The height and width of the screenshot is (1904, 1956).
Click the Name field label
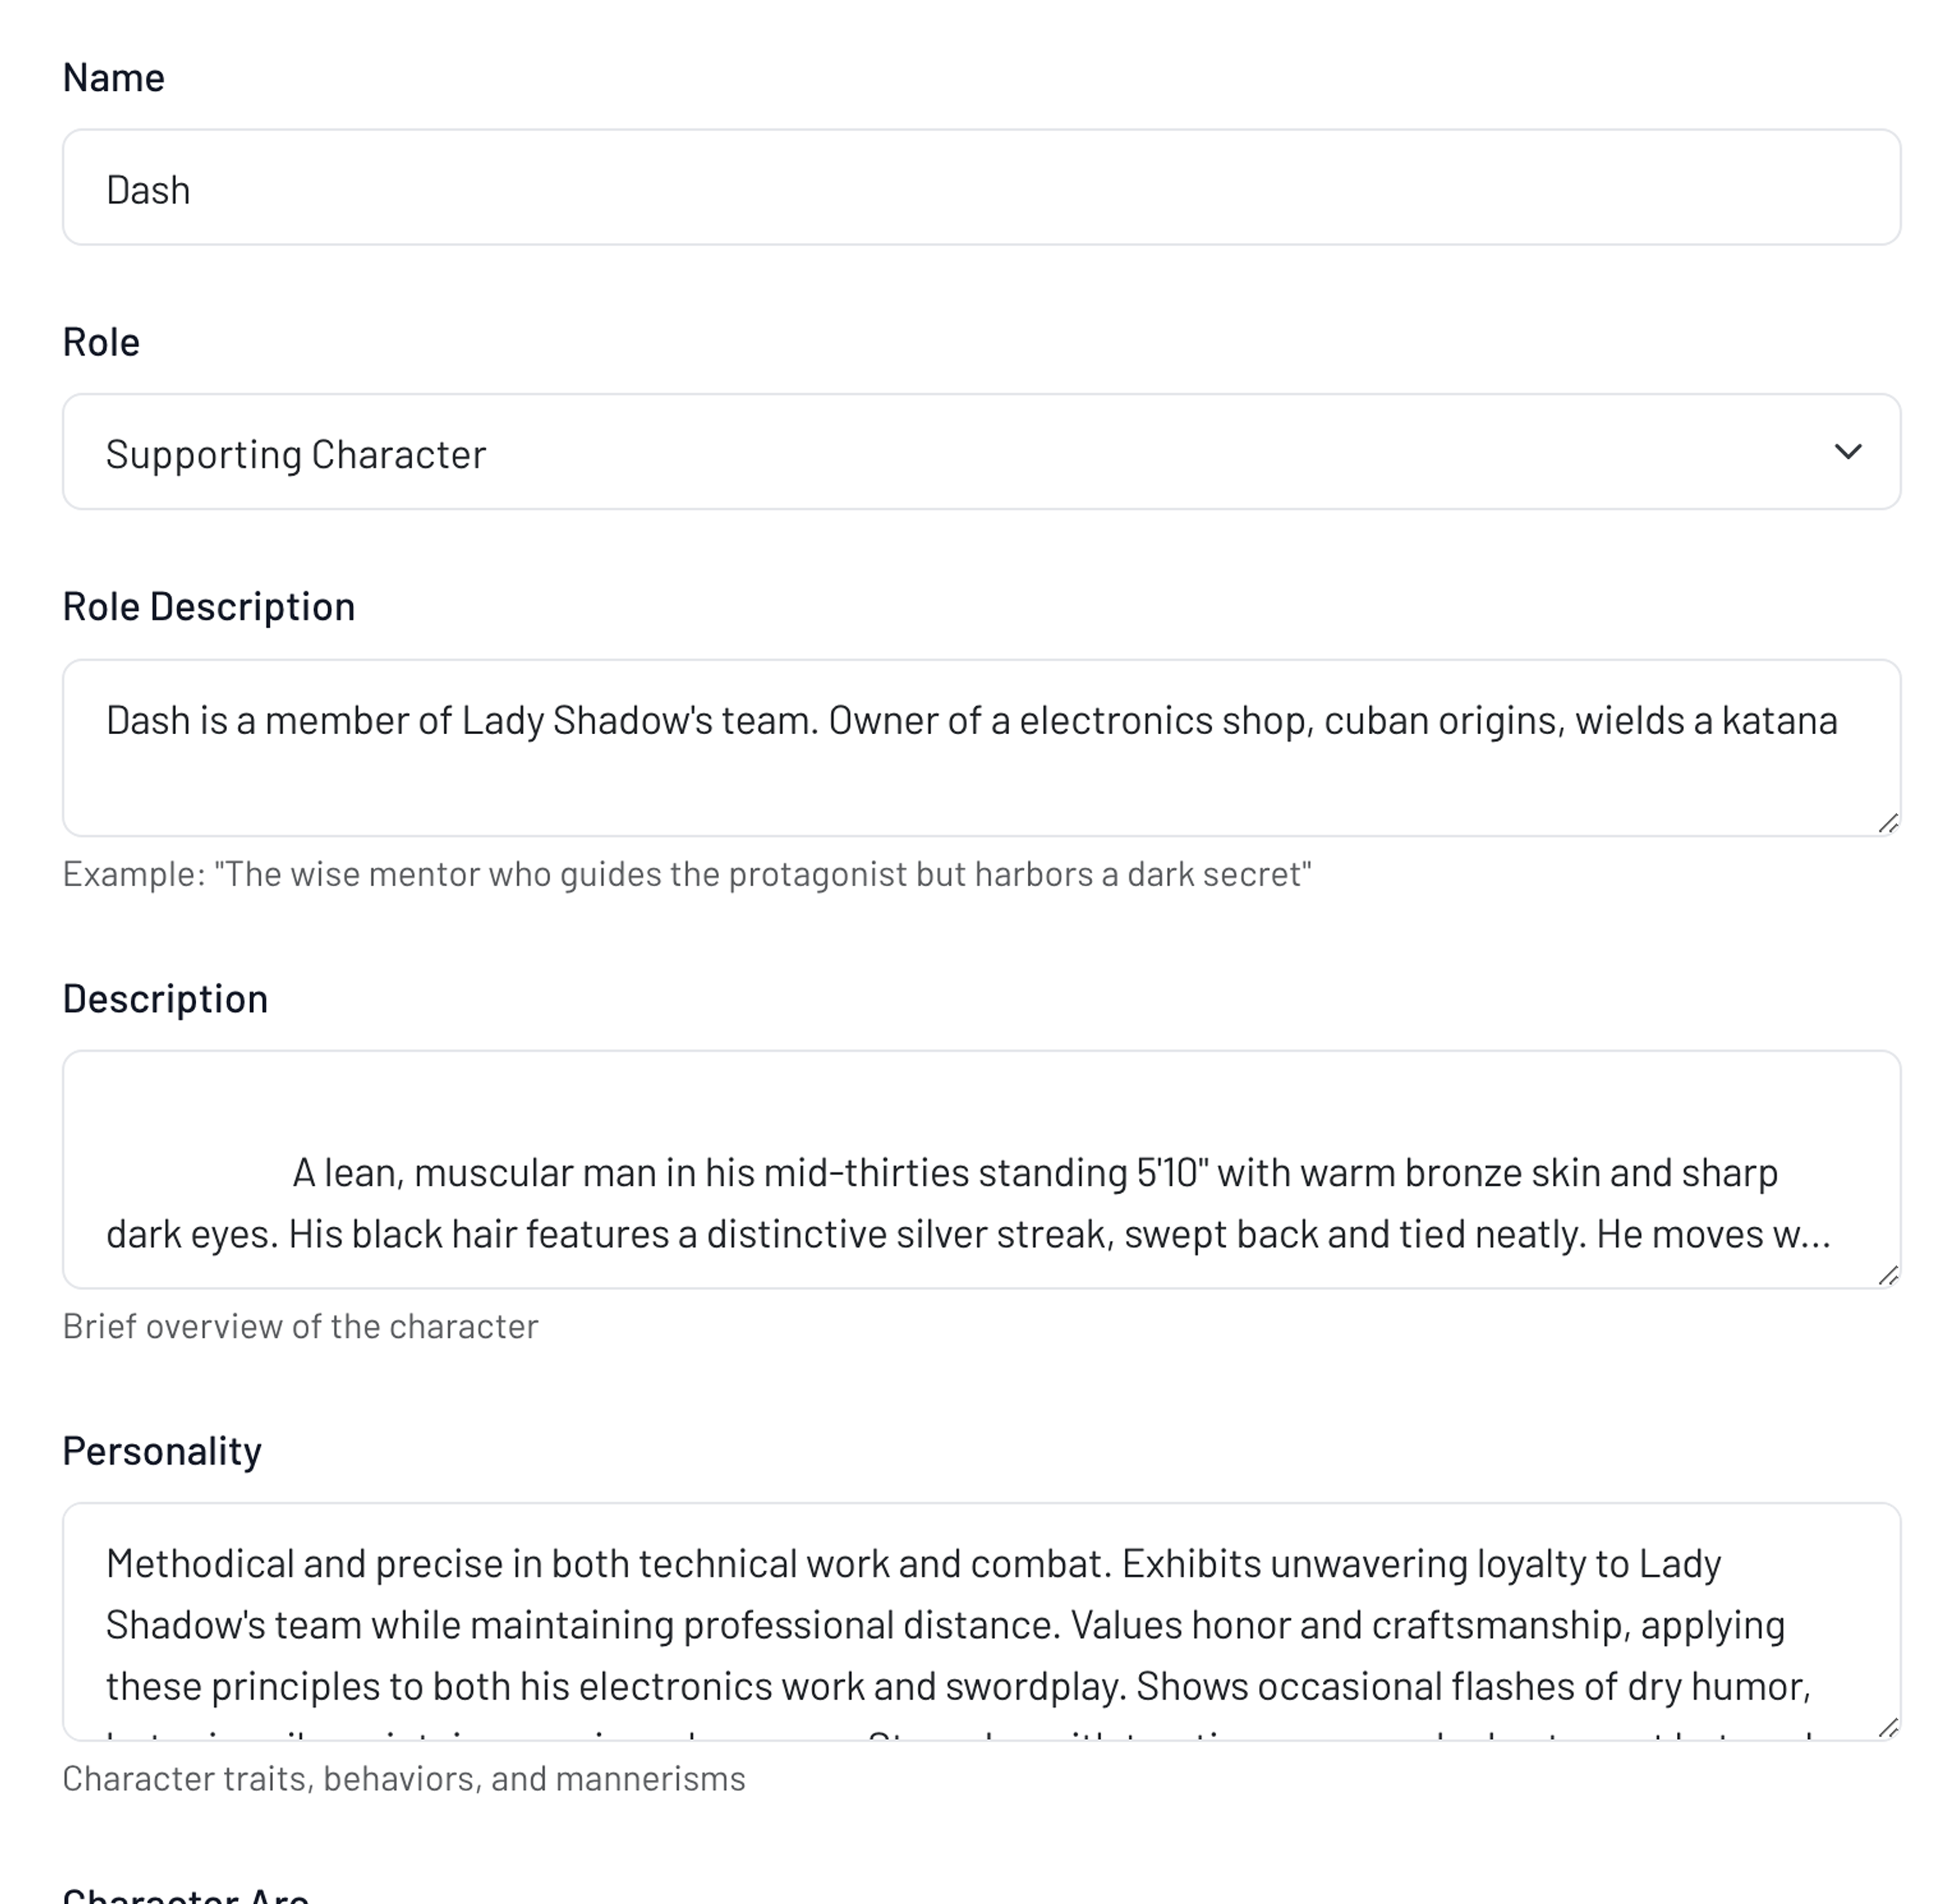pos(114,78)
